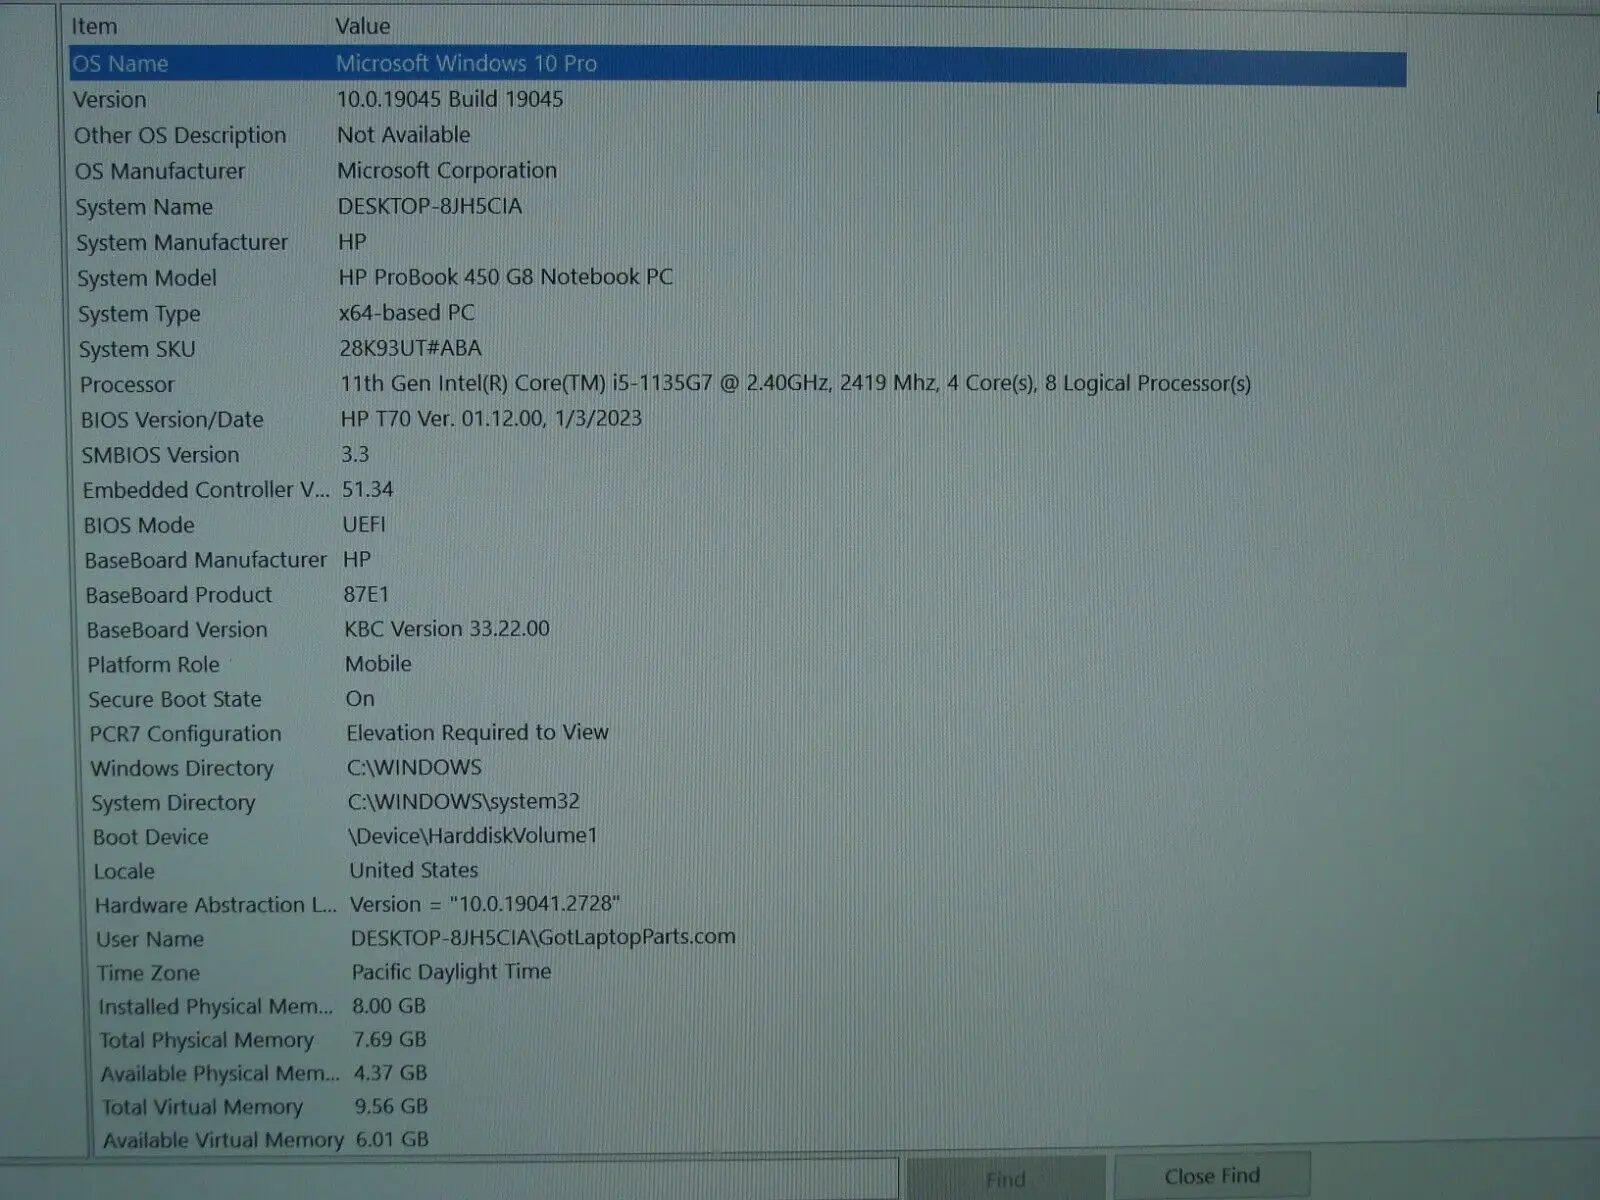This screenshot has width=1600, height=1200.
Task: Click the Item column header
Action: pyautogui.click(x=94, y=26)
